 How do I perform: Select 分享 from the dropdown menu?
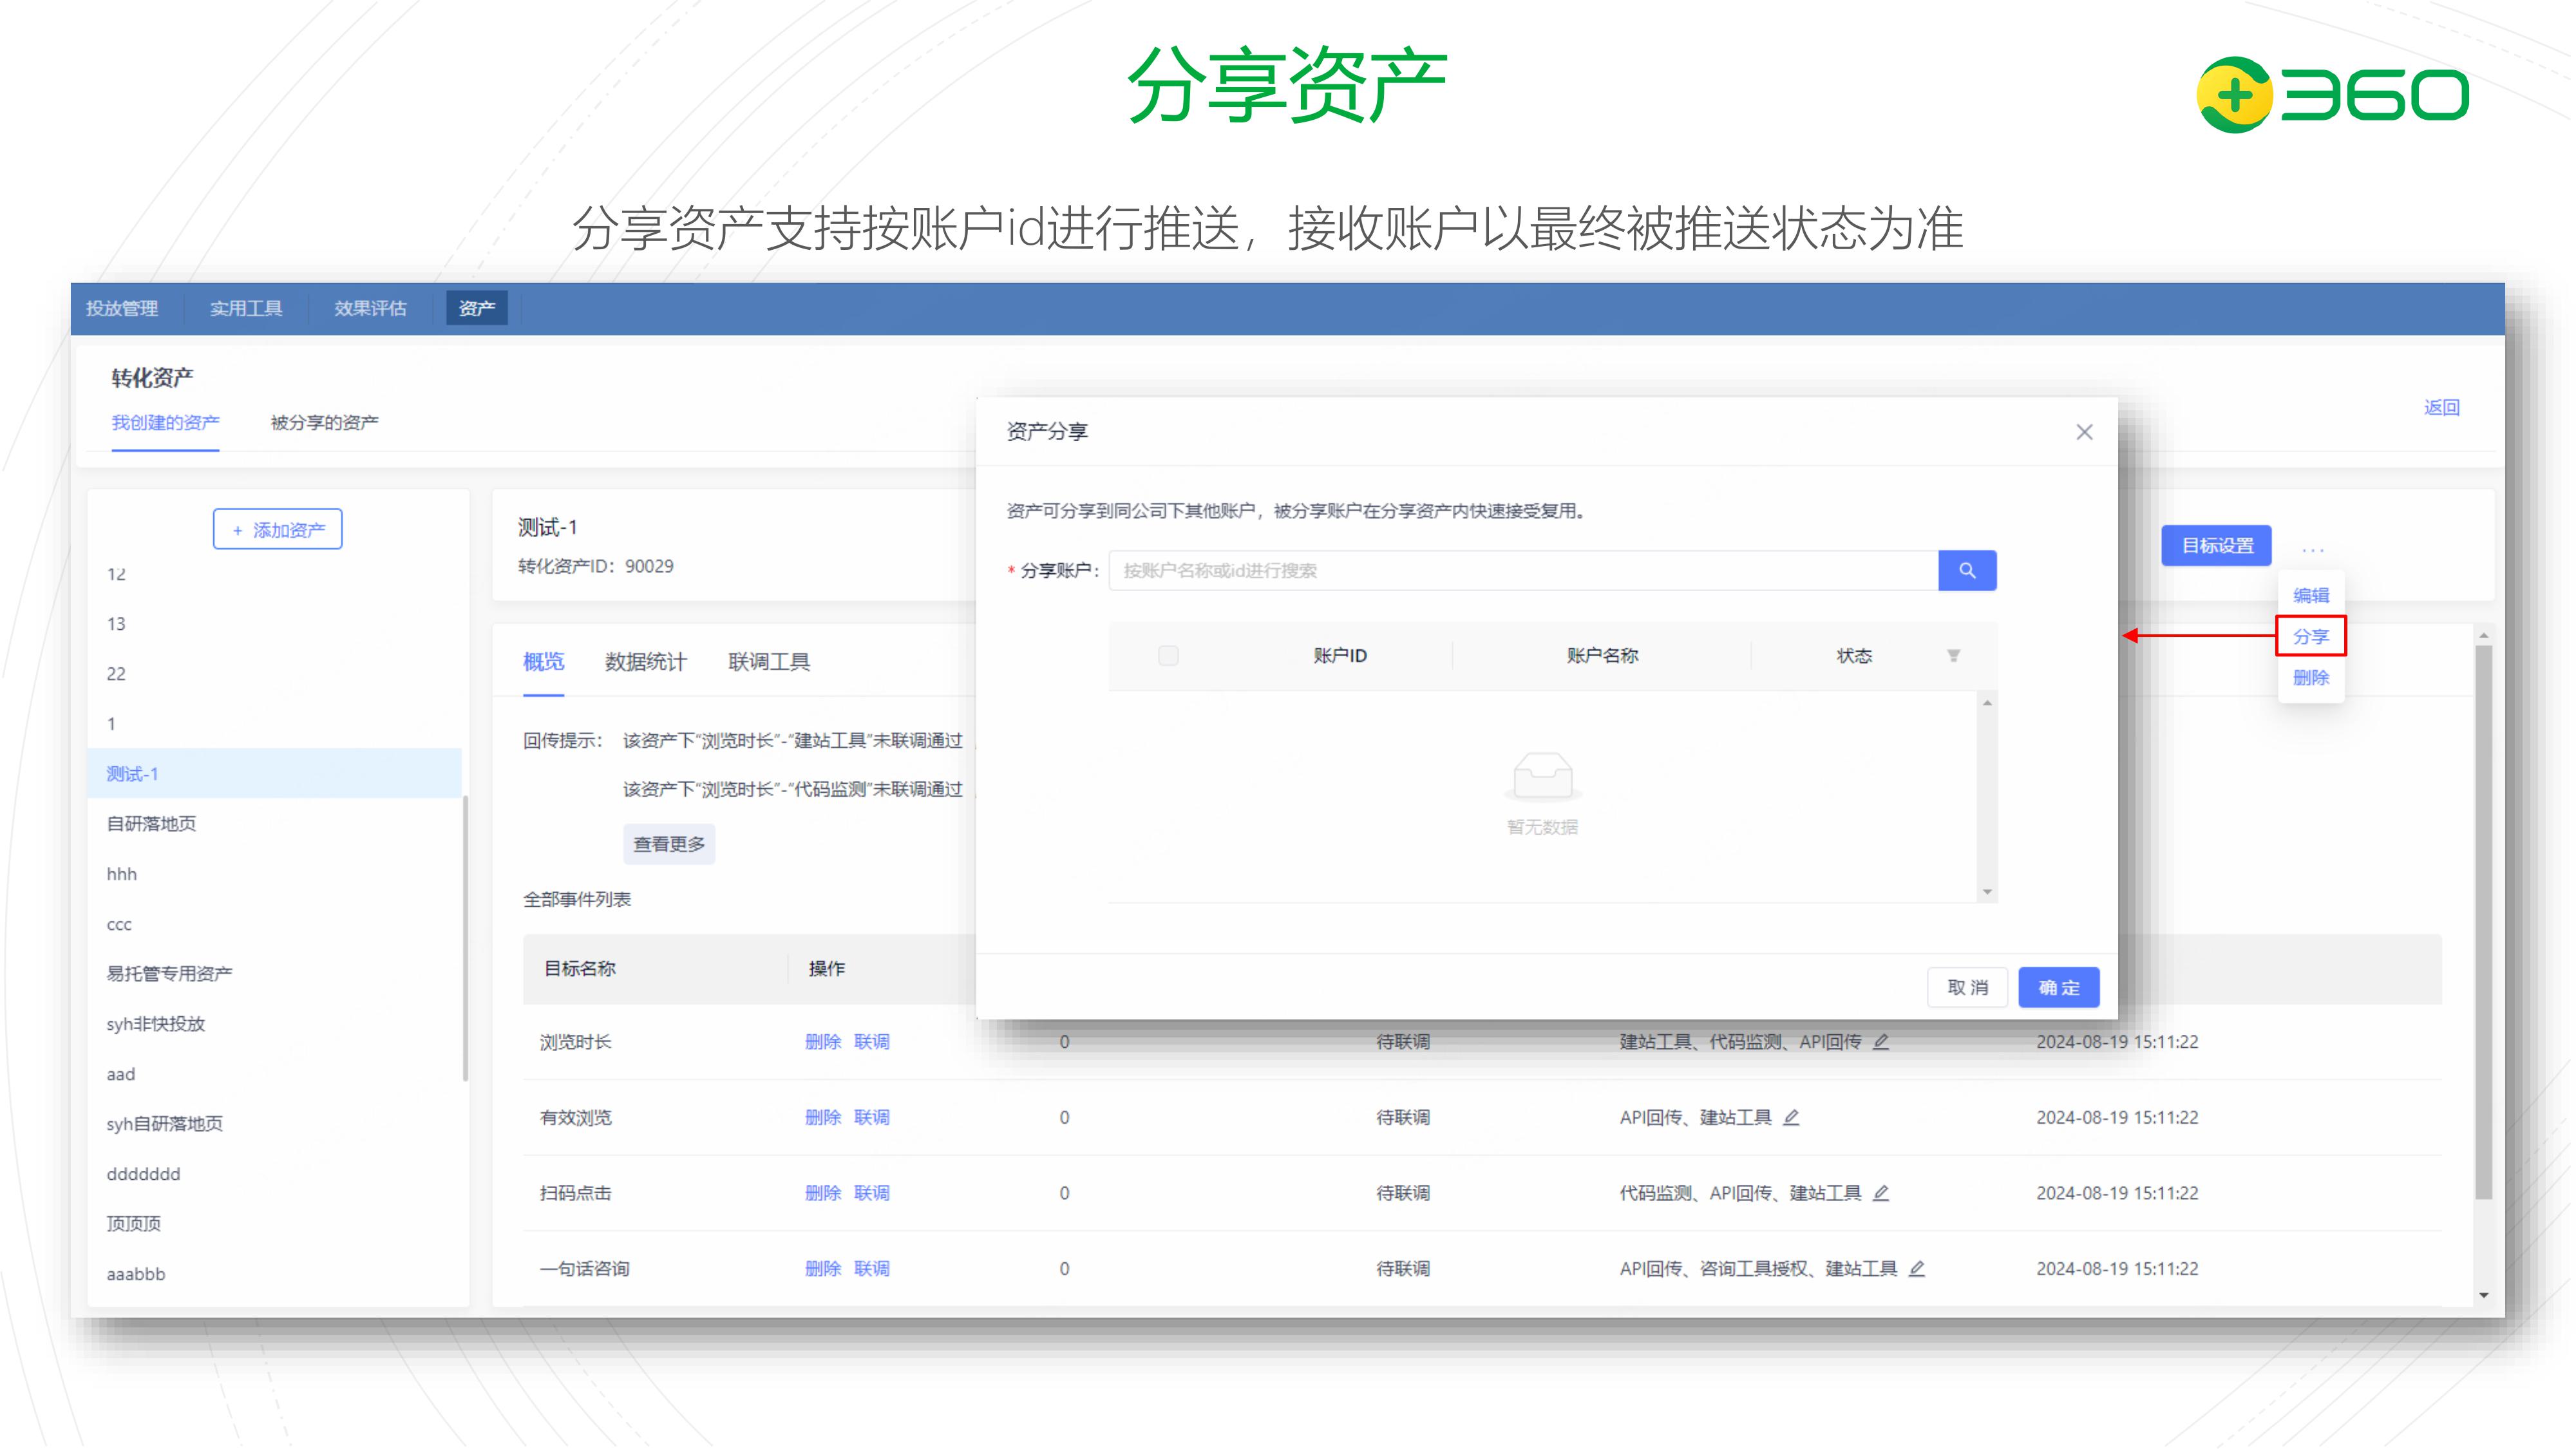(x=2310, y=636)
